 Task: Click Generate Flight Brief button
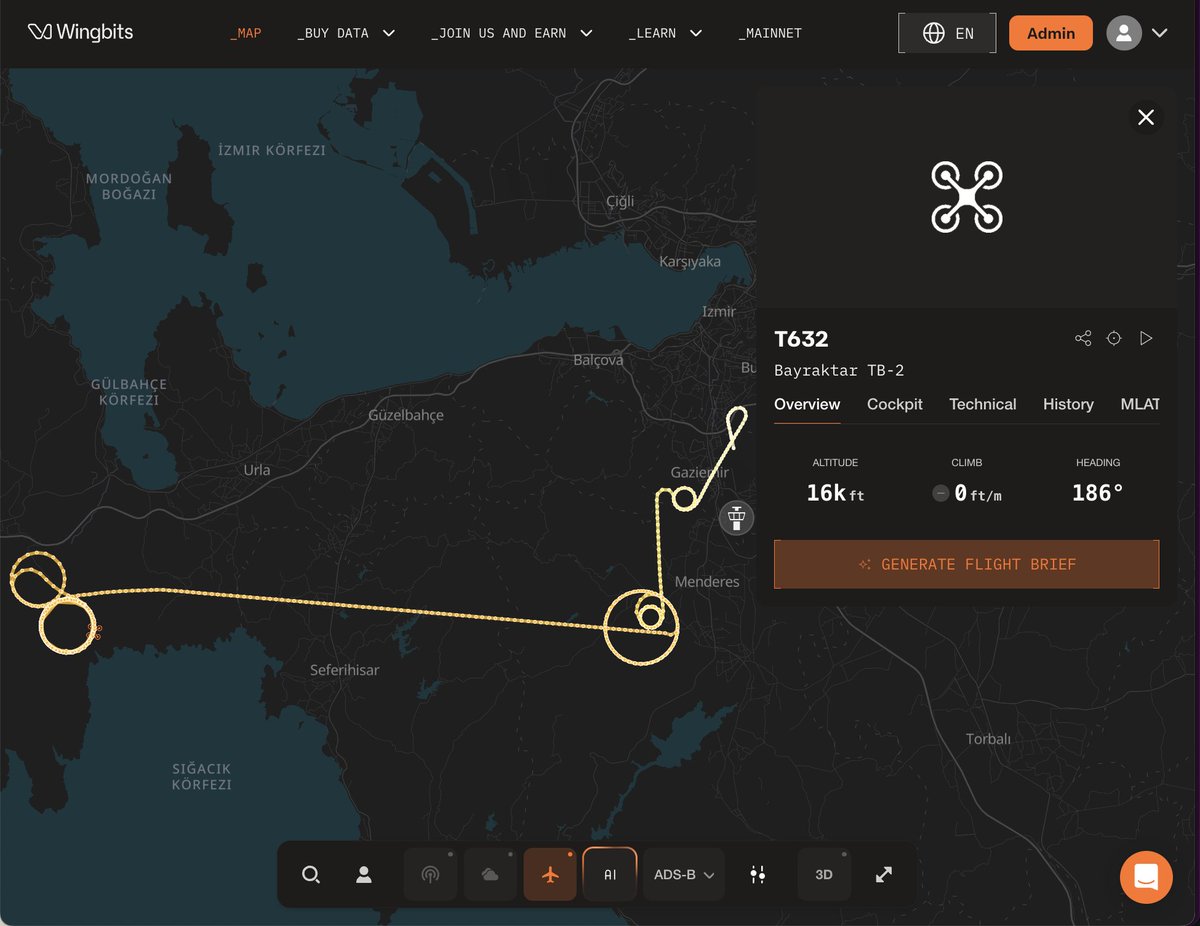pyautogui.click(x=967, y=564)
